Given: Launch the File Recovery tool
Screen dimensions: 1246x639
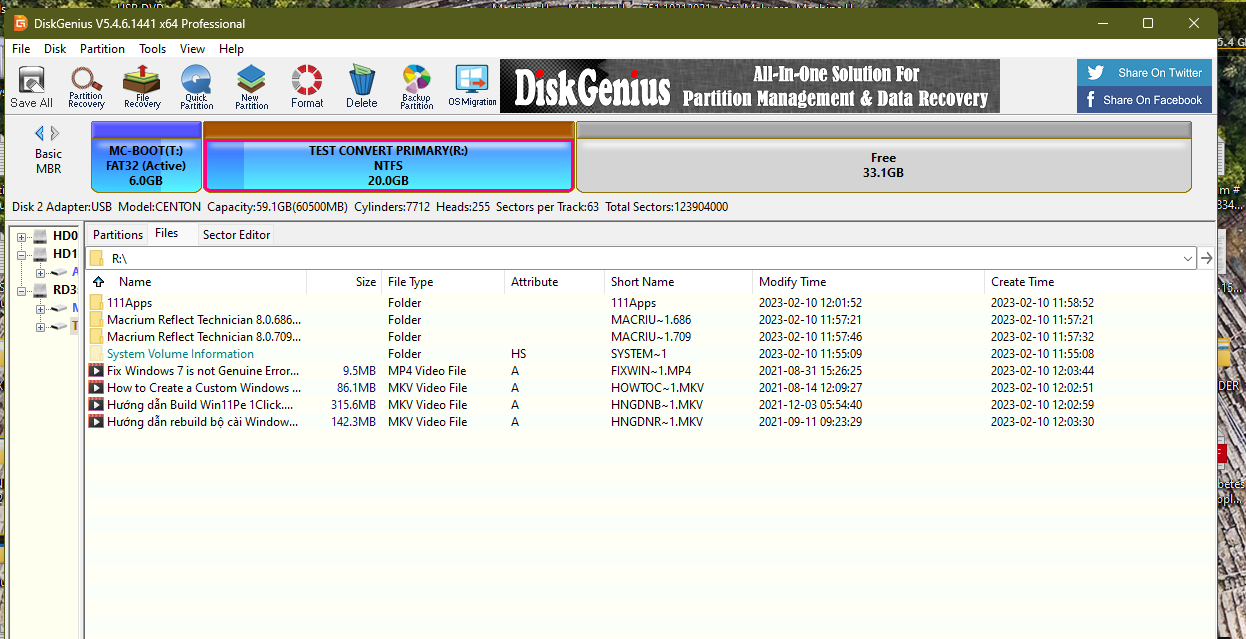Looking at the screenshot, I should tap(142, 87).
